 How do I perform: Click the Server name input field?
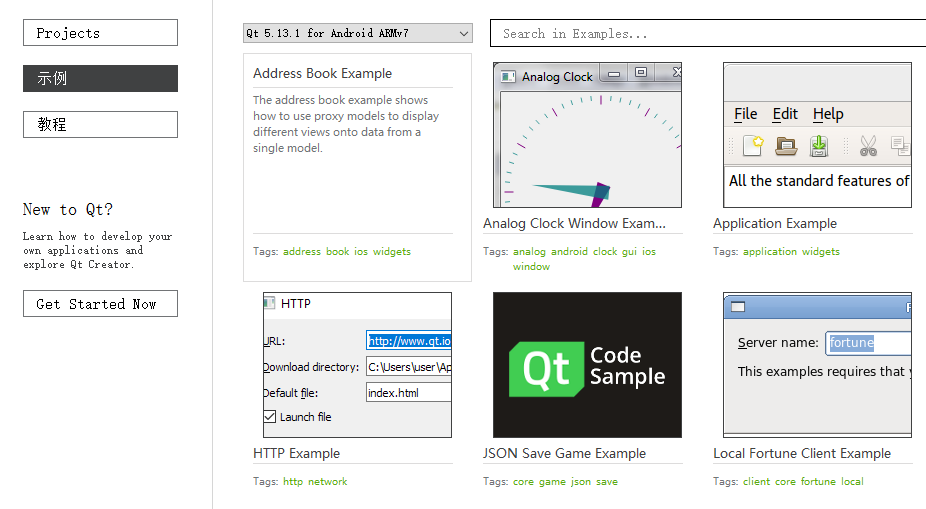(867, 343)
